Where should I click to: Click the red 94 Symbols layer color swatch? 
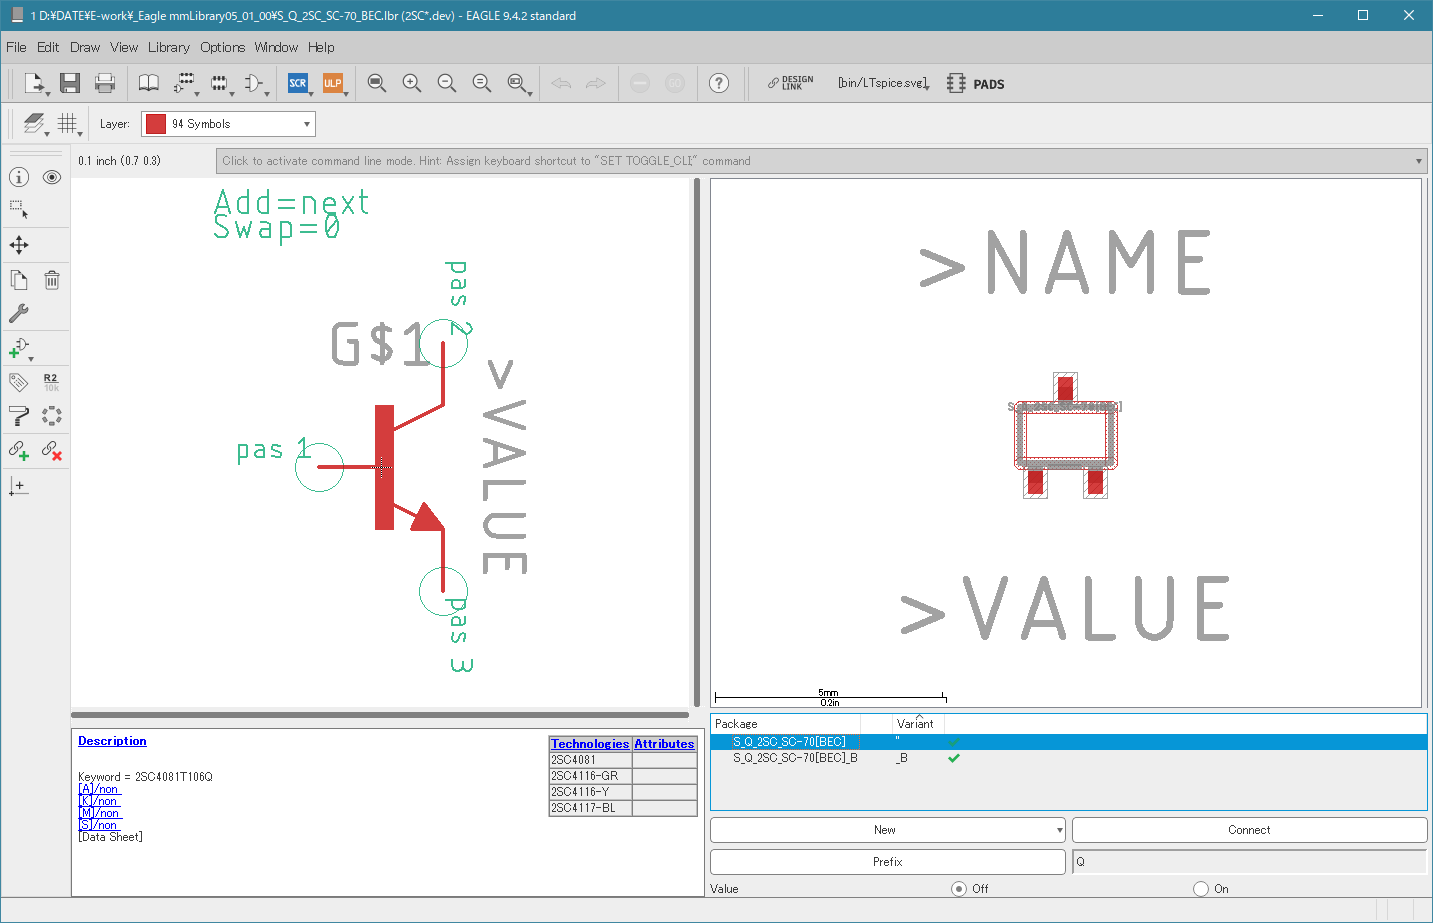click(156, 124)
